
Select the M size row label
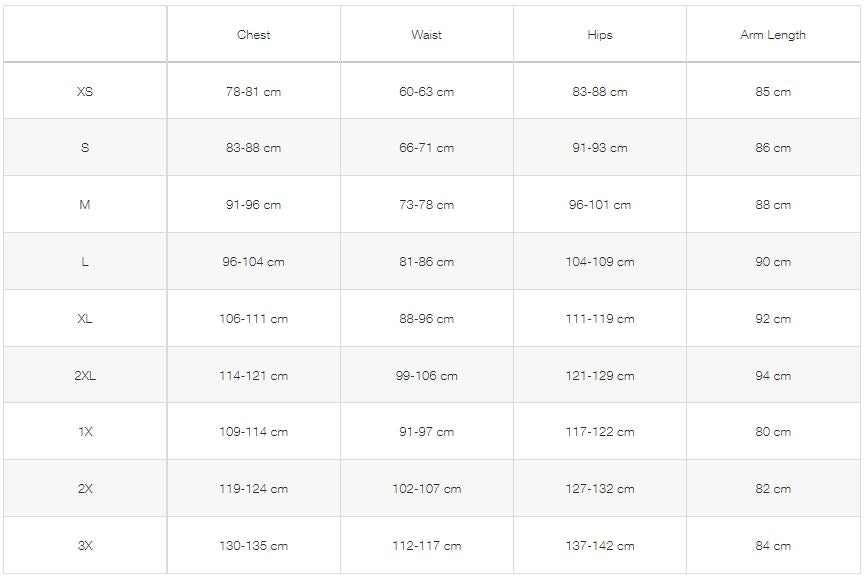point(85,205)
